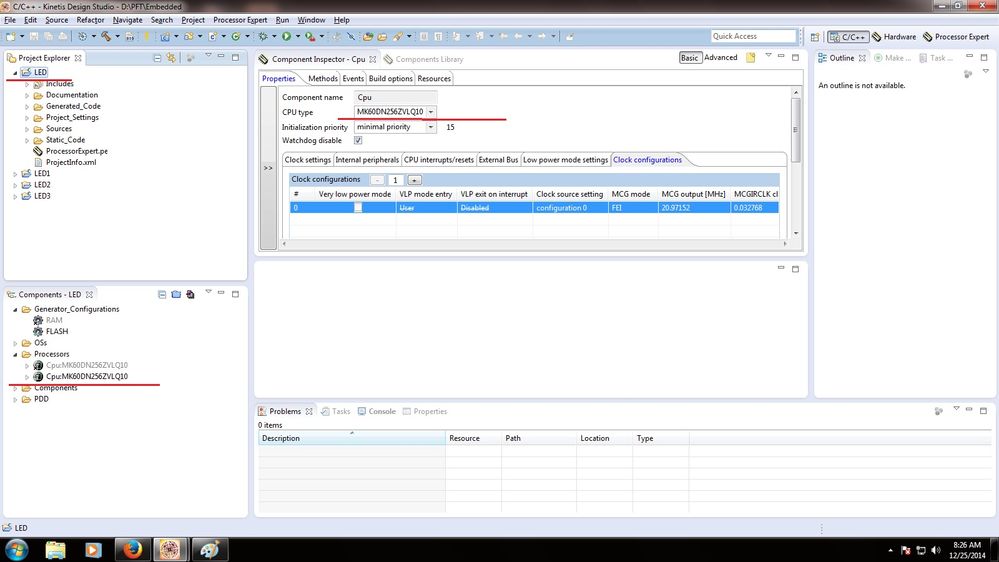Viewport: 999px width, 562px height.
Task: Open the Processor Expert menu
Action: click(x=240, y=20)
